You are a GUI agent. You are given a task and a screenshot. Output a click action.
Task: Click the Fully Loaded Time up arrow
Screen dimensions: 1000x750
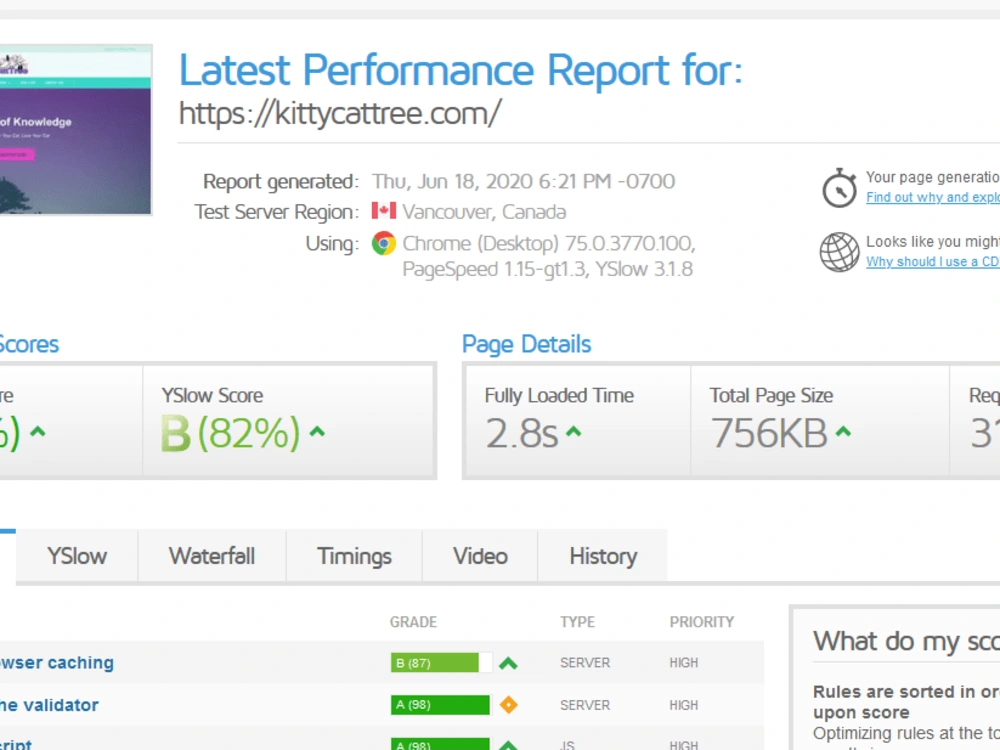coord(573,432)
